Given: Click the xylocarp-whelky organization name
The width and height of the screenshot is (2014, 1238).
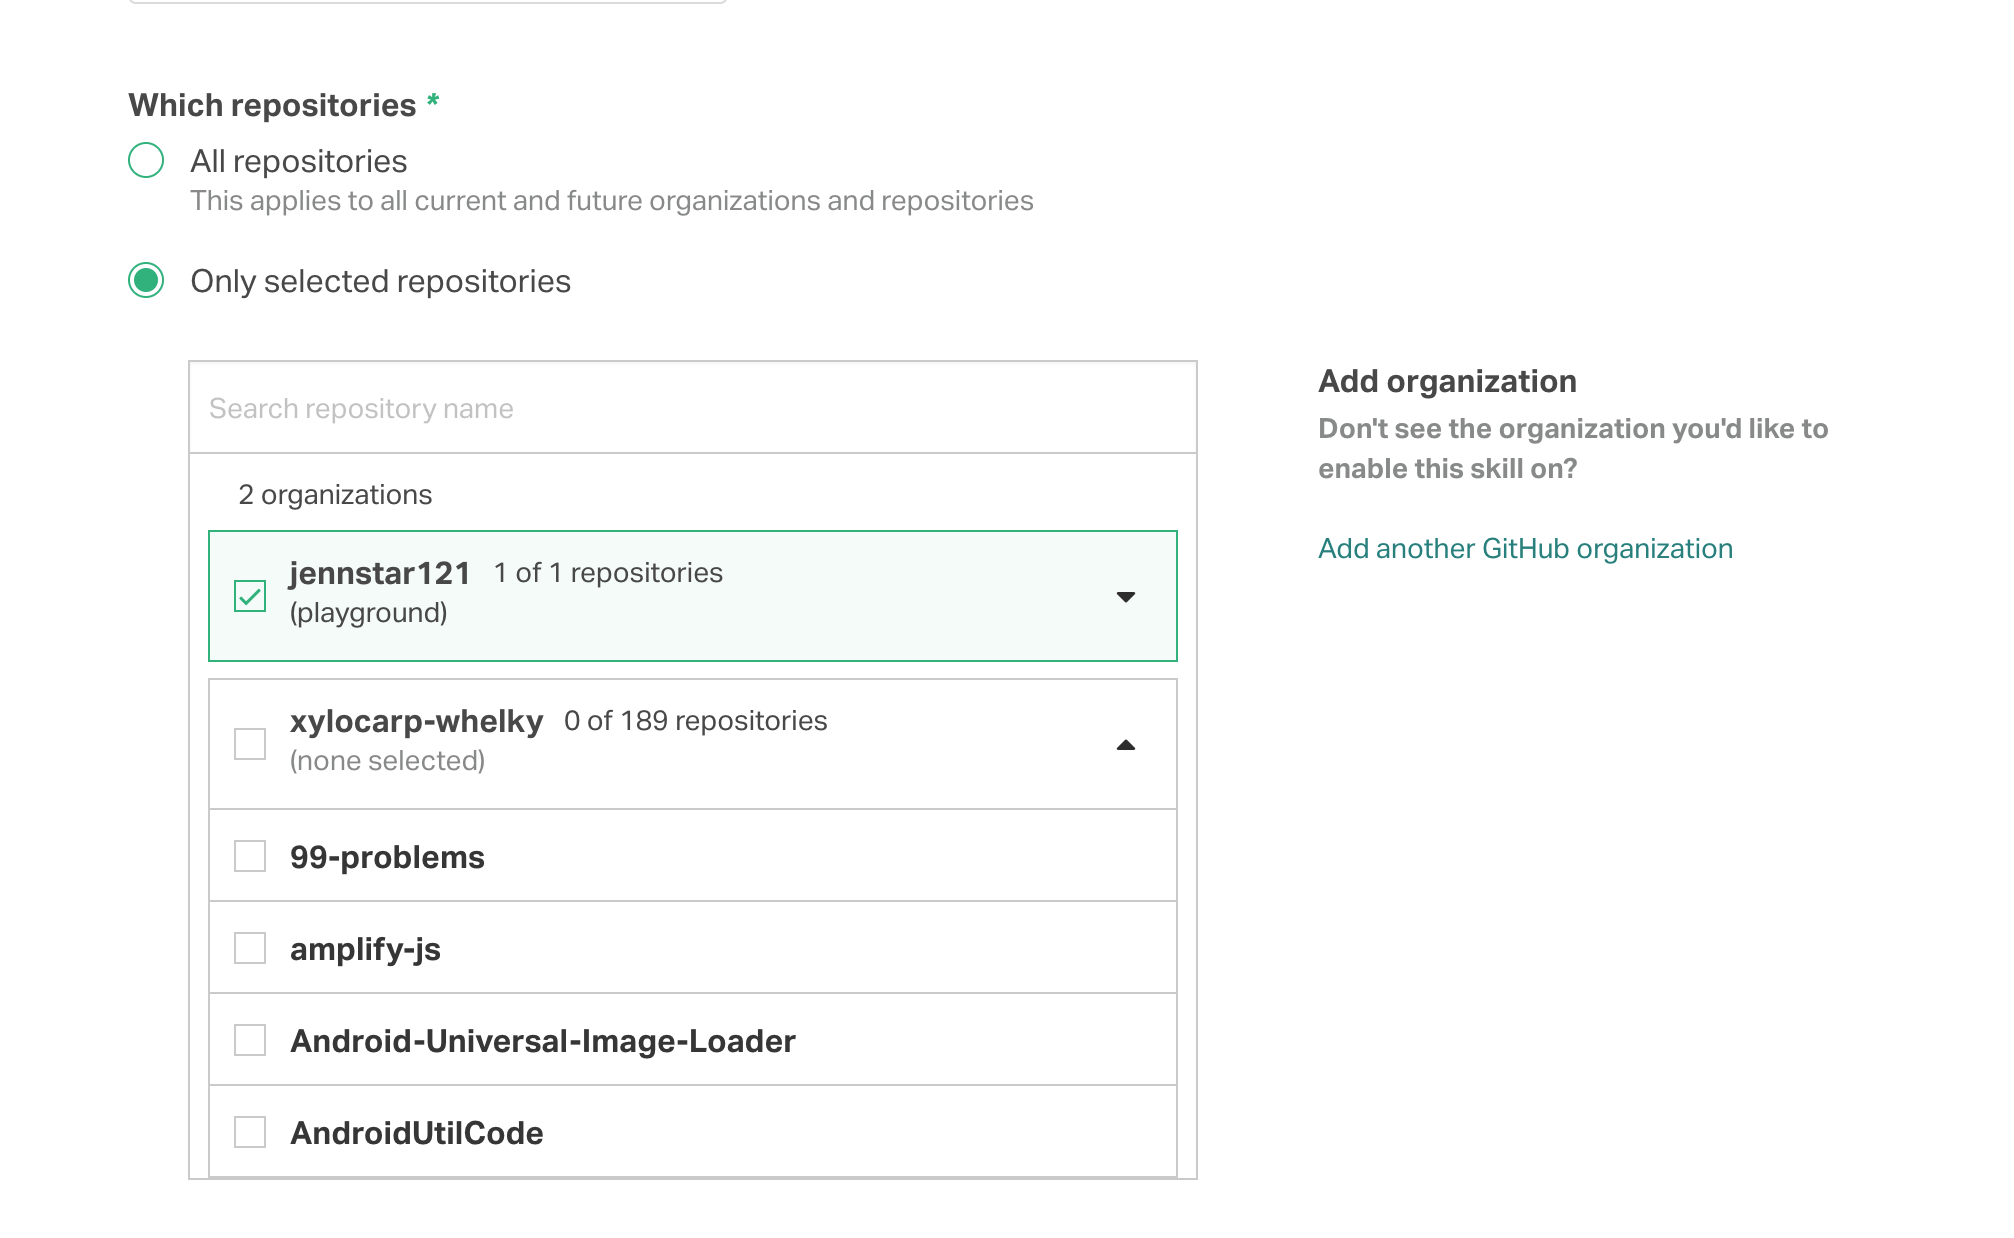Looking at the screenshot, I should click(x=416, y=721).
